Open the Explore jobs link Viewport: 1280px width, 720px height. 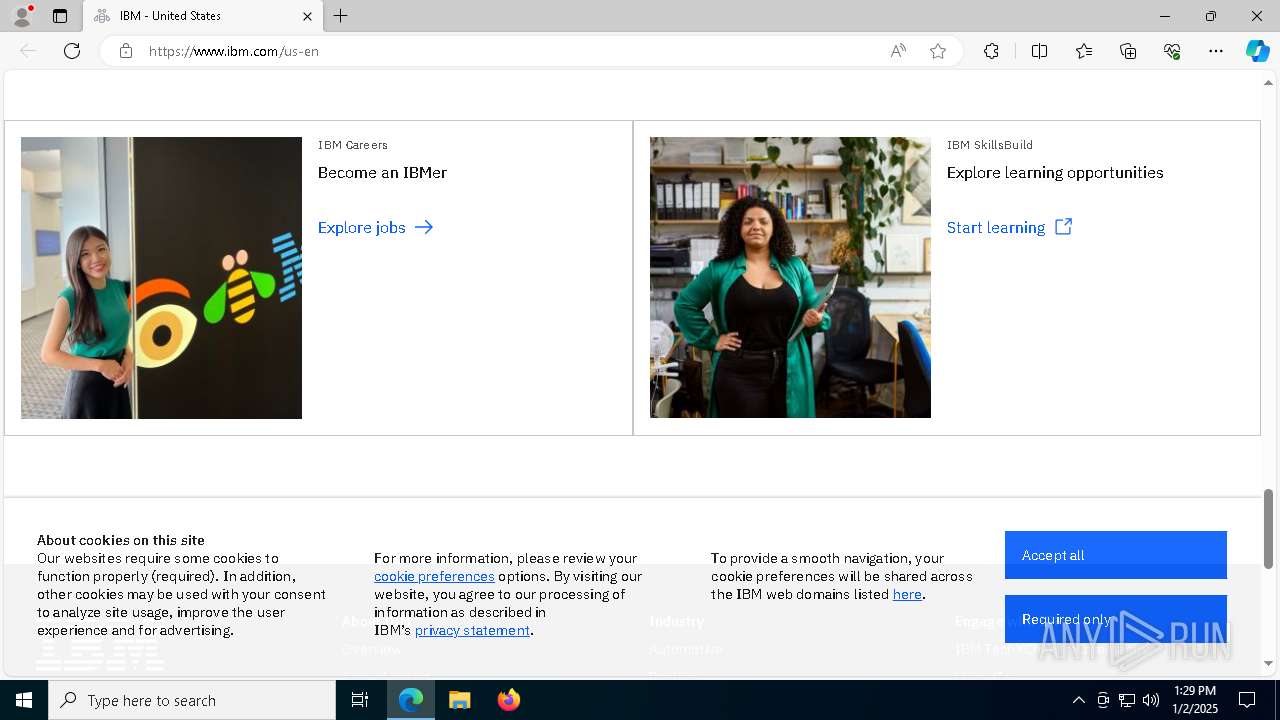362,228
